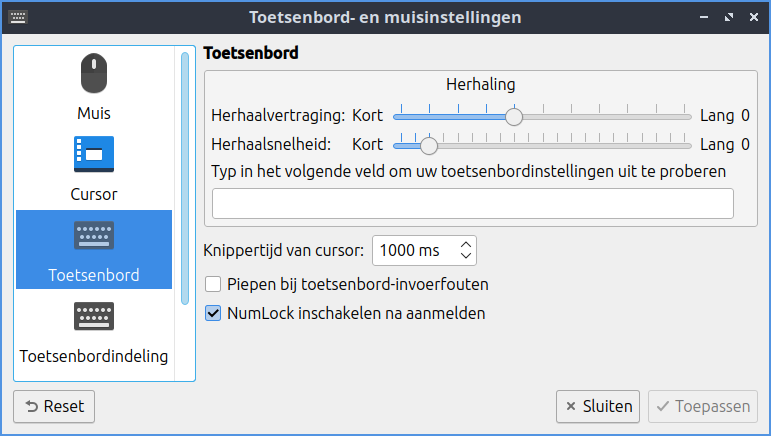This screenshot has width=771, height=436.
Task: Click the keyboard icon in title bar
Action: [18, 17]
